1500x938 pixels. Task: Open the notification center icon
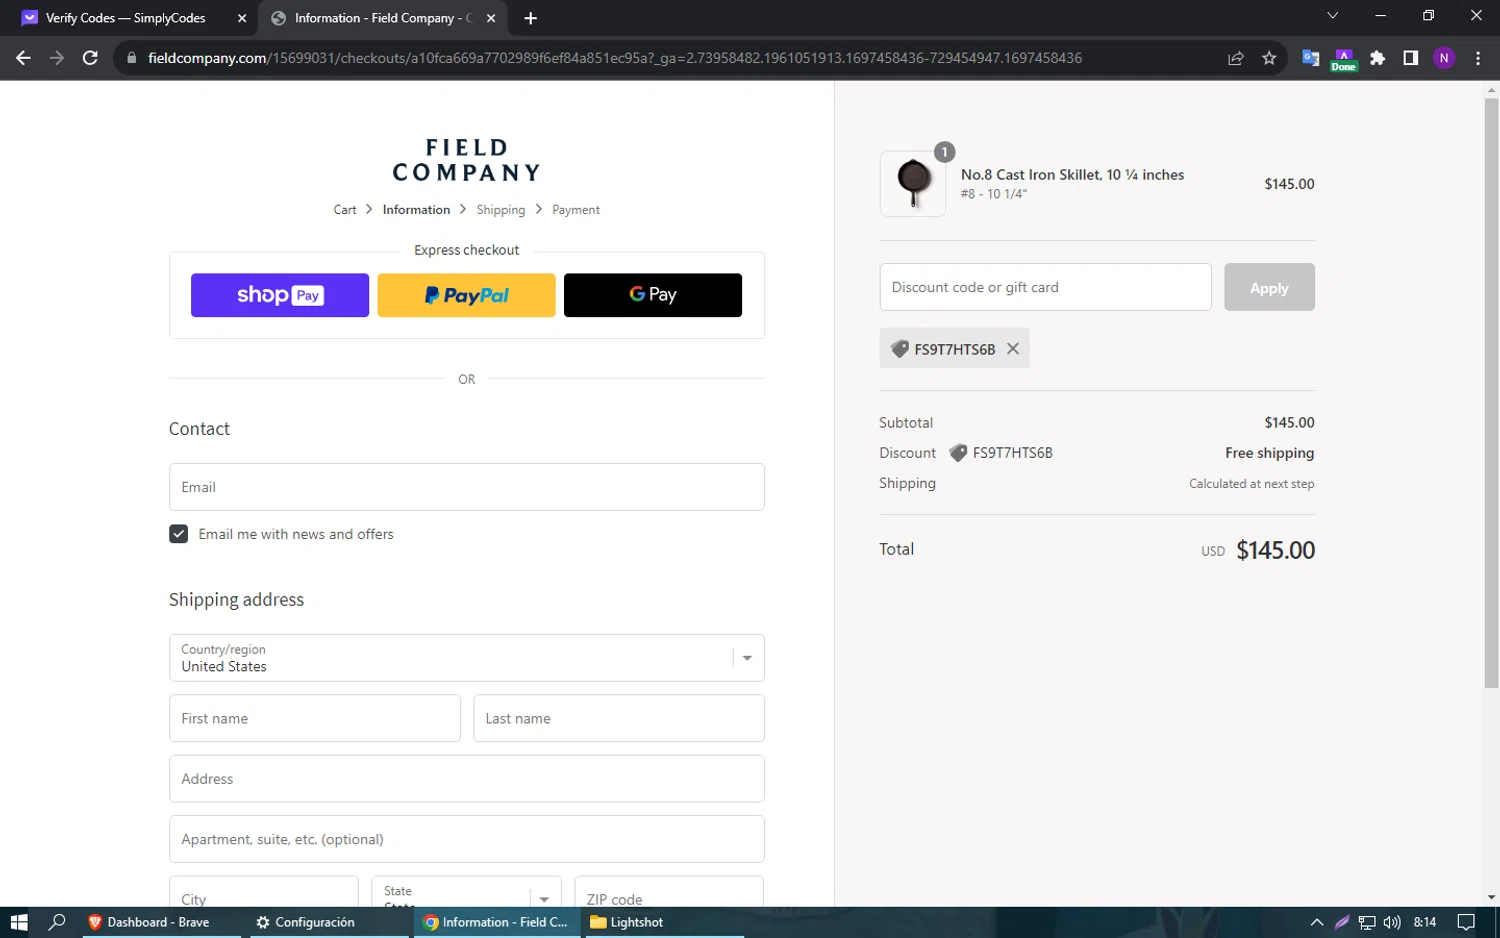pos(1466,922)
